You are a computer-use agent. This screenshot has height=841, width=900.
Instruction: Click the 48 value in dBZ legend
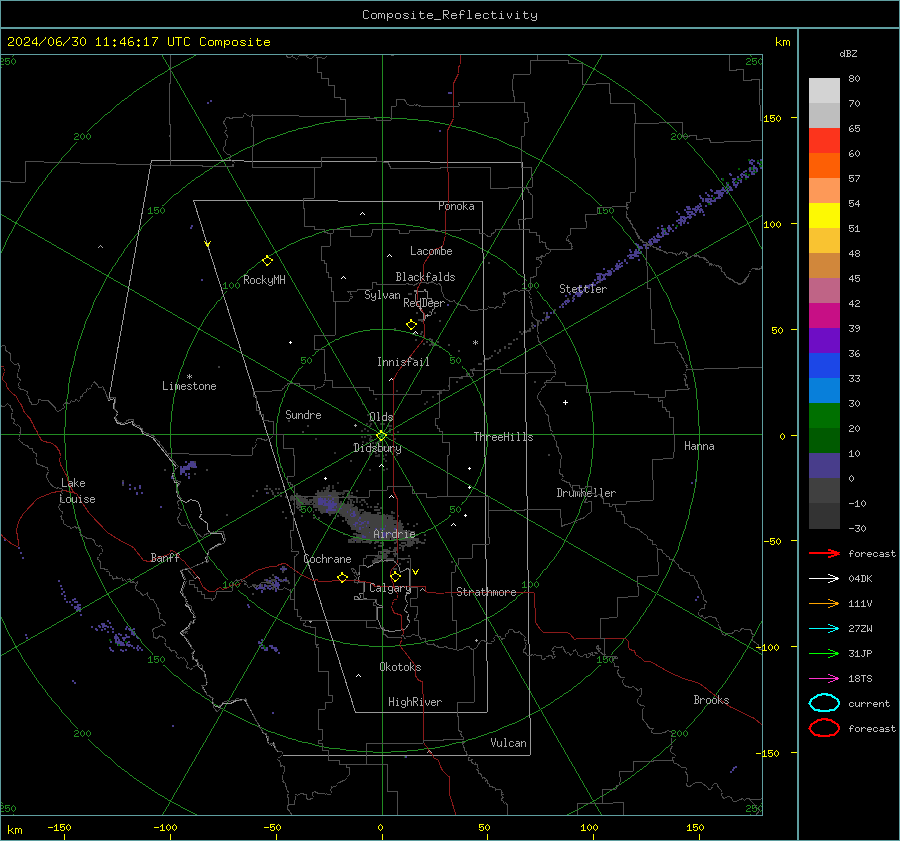pos(854,253)
